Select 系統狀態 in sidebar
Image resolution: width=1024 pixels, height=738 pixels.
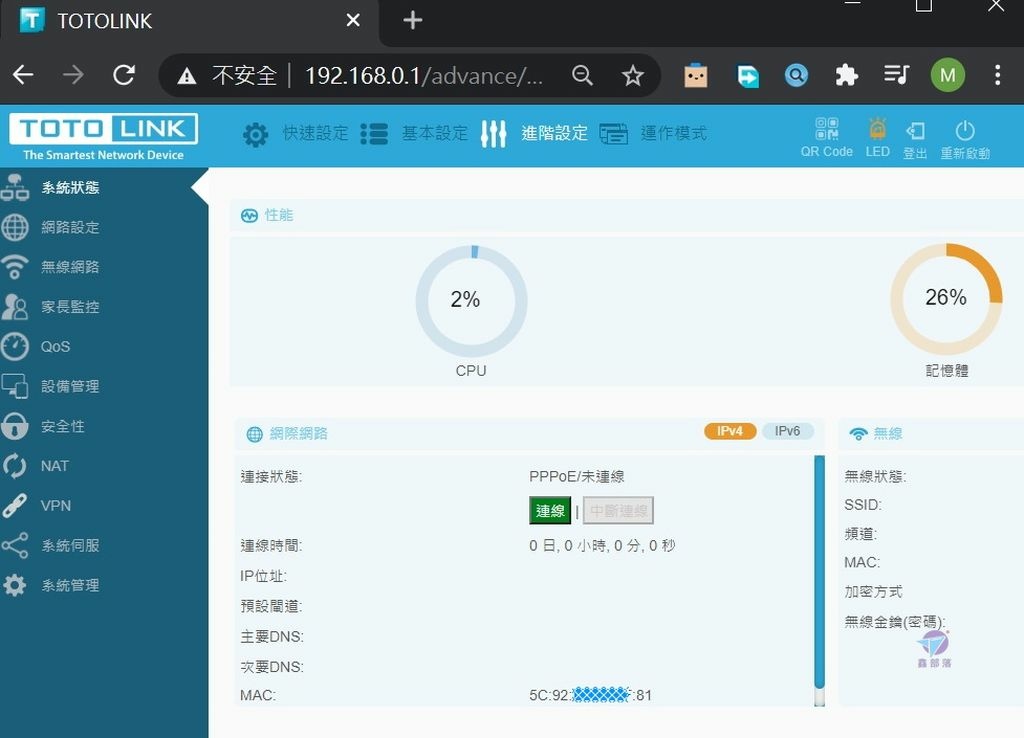pyautogui.click(x=70, y=188)
